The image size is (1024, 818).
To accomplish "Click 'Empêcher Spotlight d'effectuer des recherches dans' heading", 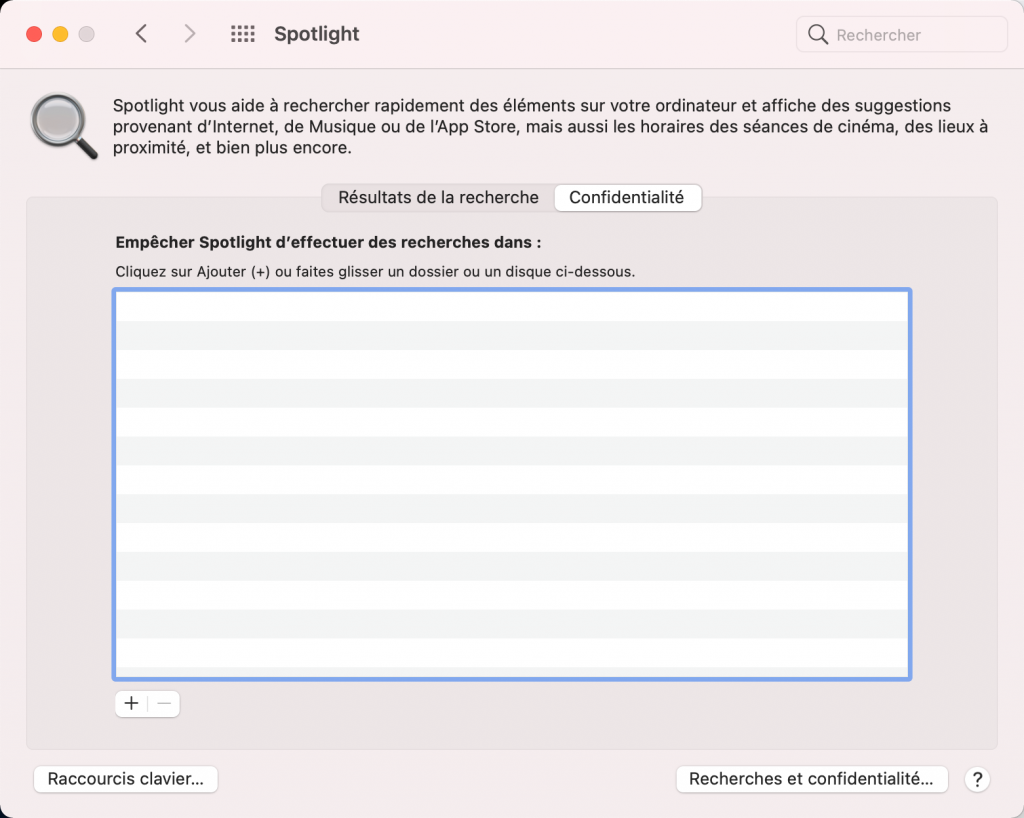I will (328, 242).
